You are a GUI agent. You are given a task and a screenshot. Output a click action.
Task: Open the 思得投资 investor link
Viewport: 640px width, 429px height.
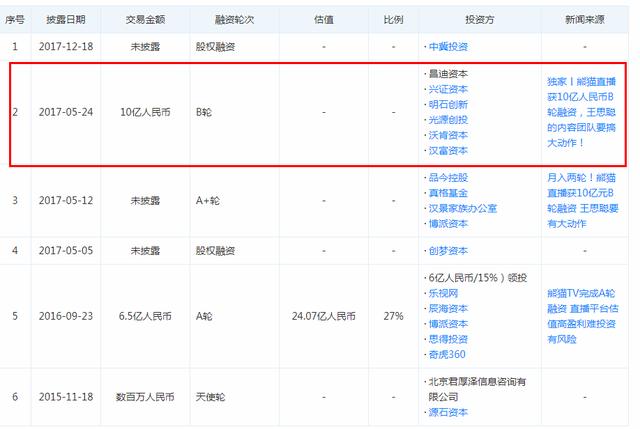pos(448,339)
